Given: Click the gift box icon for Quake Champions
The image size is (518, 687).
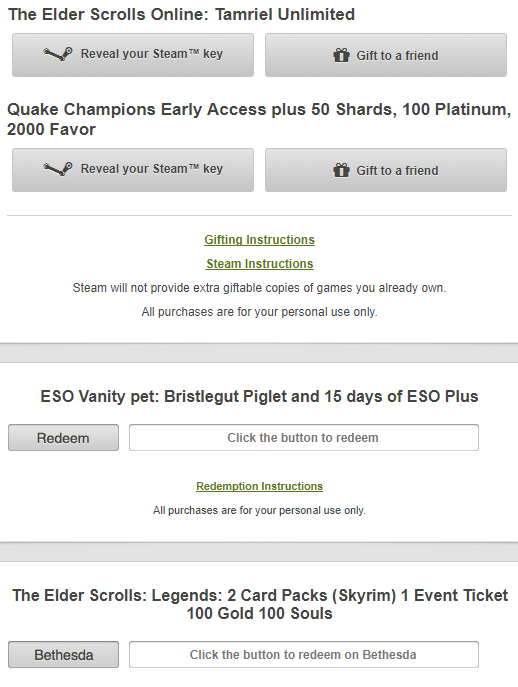Looking at the screenshot, I should [x=341, y=170].
